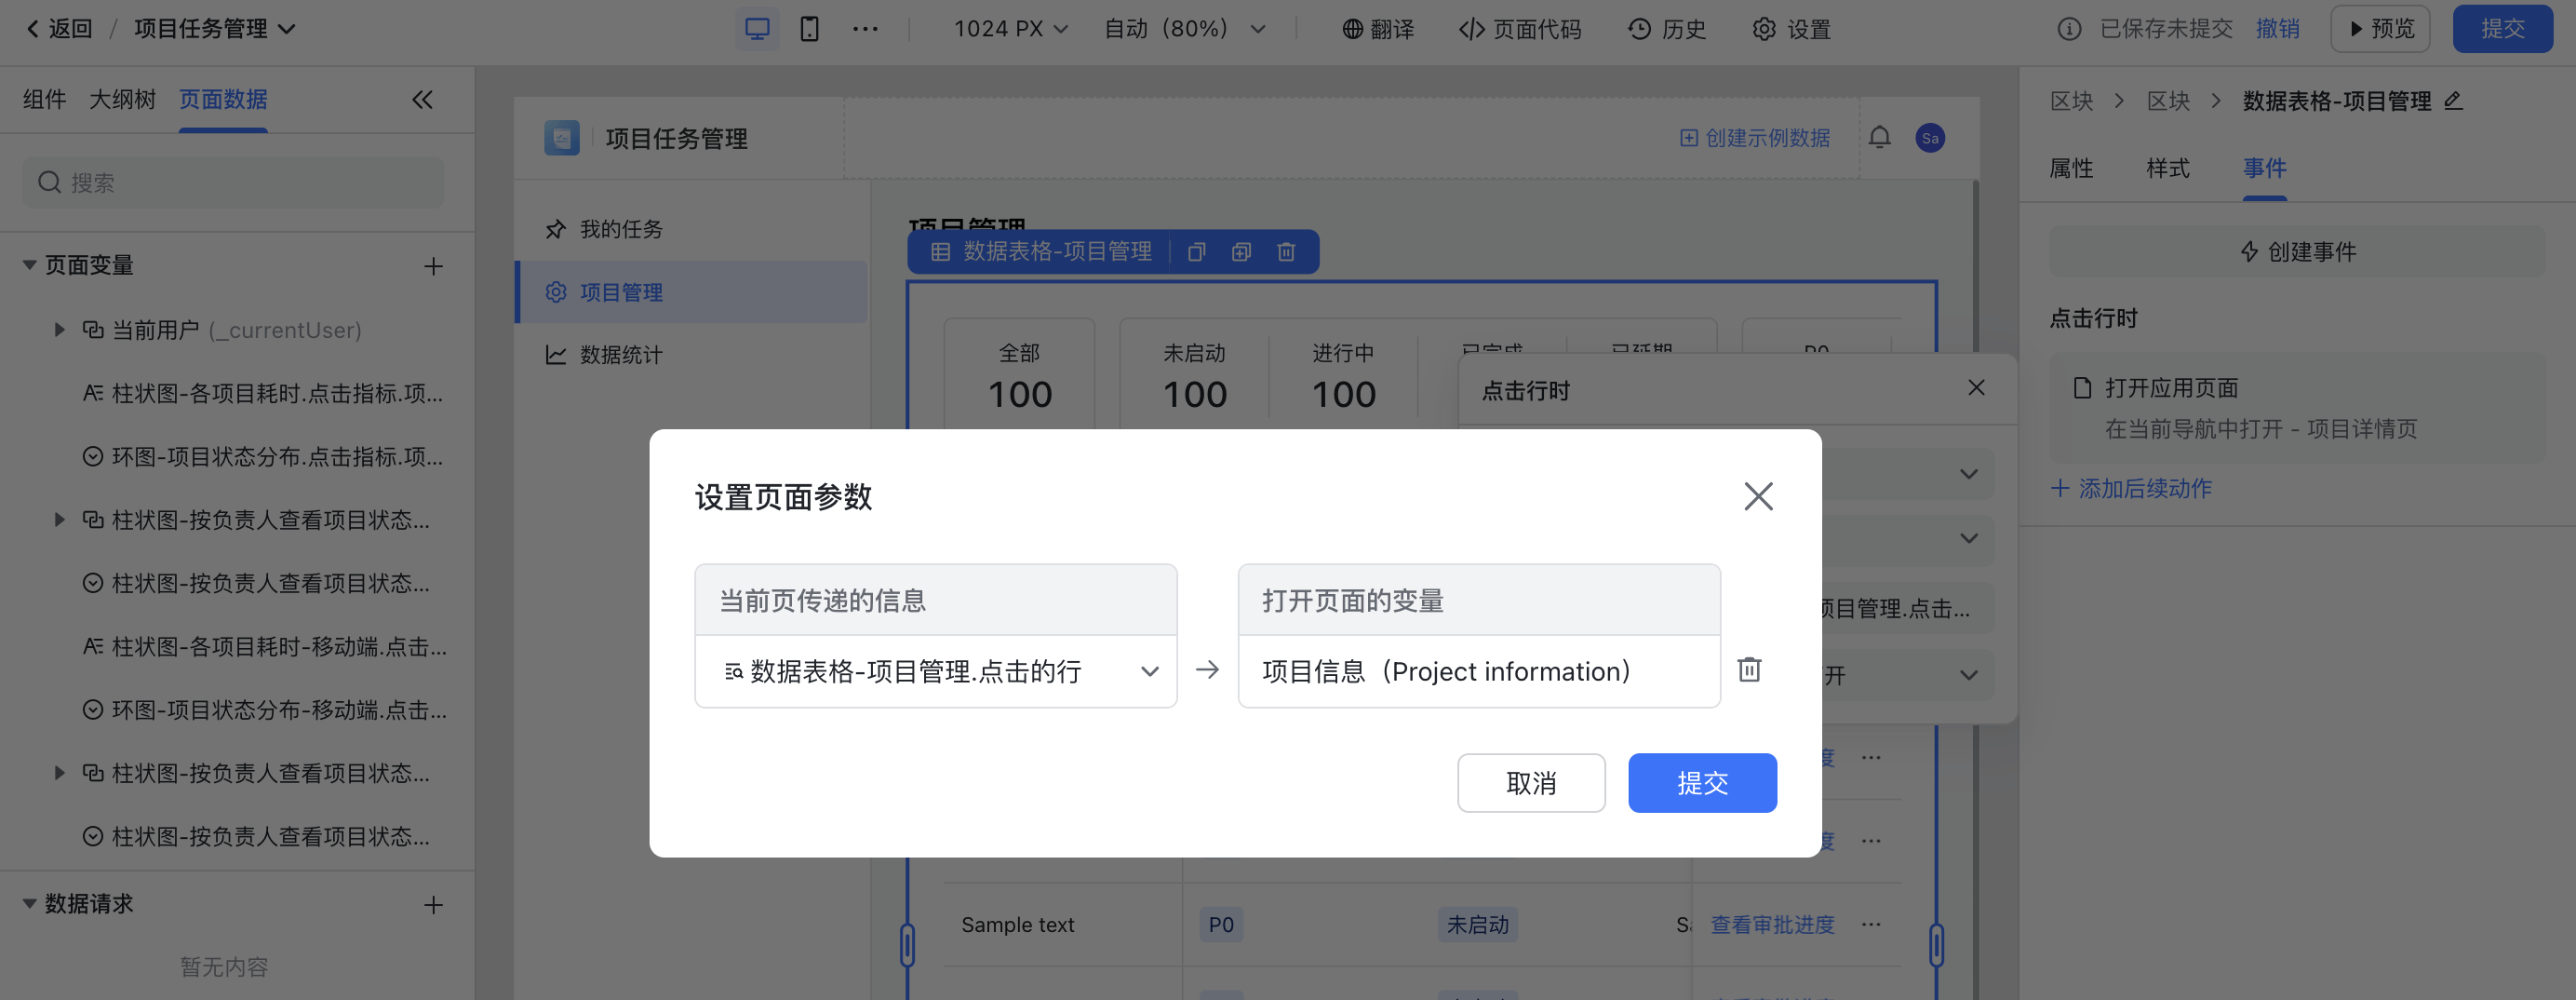Open 页面代码 page code view
2576x1000 pixels.
point(1520,29)
